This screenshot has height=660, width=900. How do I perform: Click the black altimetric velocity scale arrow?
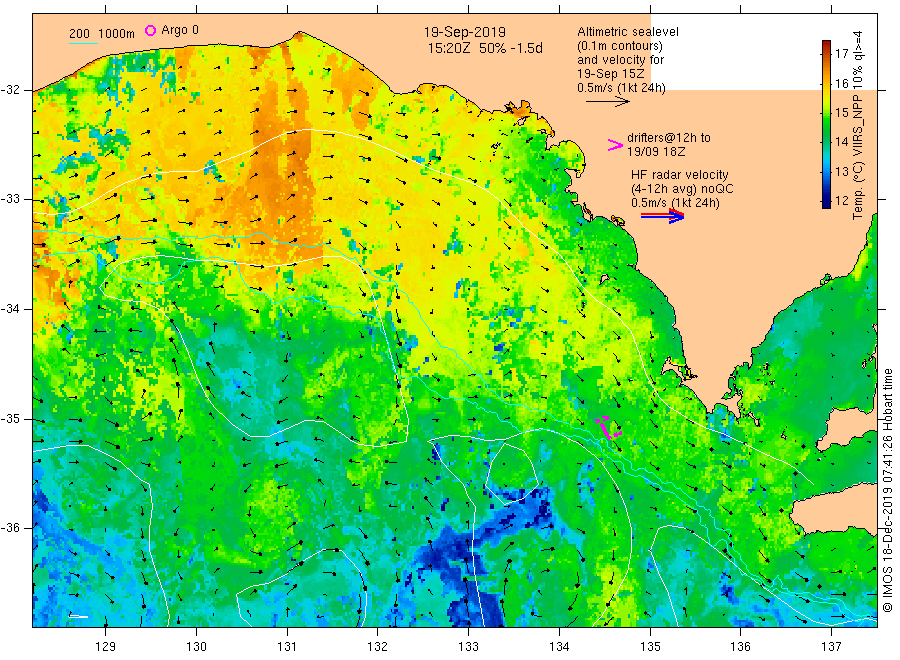[x=608, y=102]
